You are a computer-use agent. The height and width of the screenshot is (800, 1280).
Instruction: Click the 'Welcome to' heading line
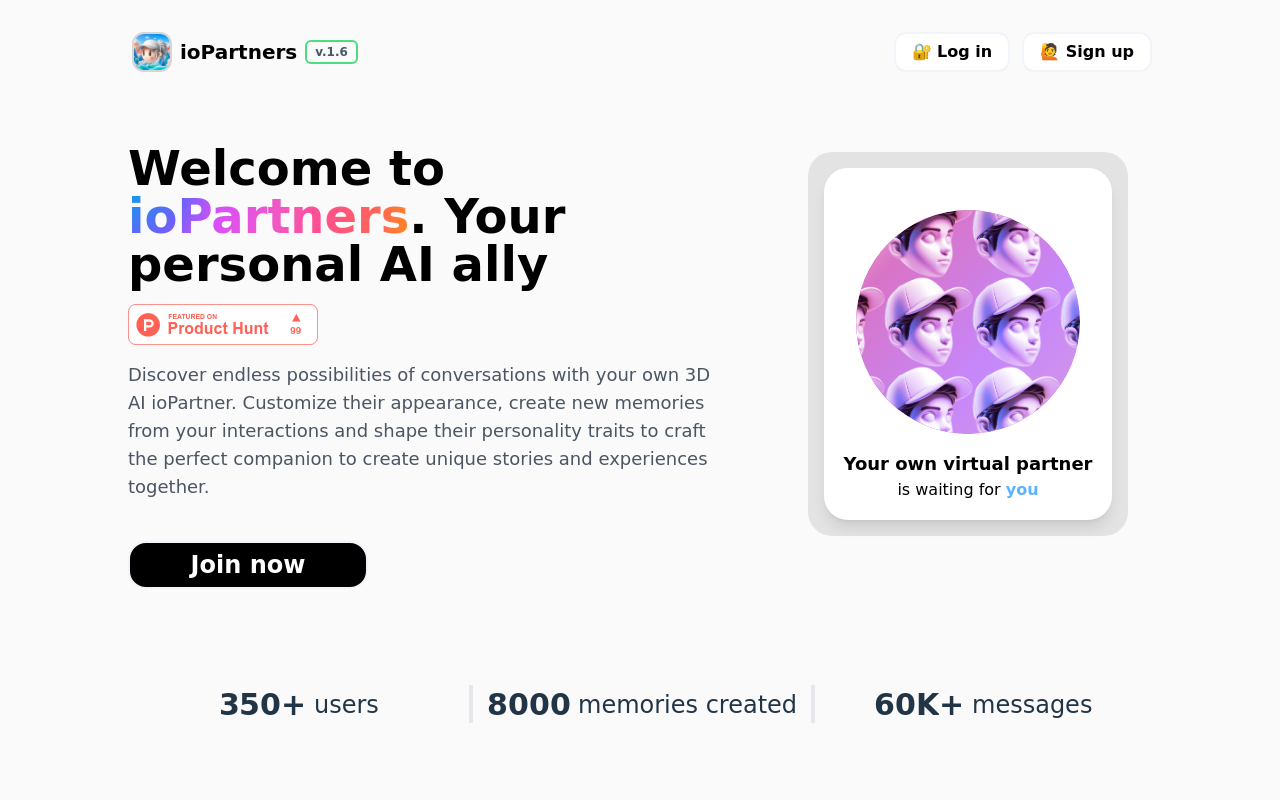pyautogui.click(x=287, y=168)
